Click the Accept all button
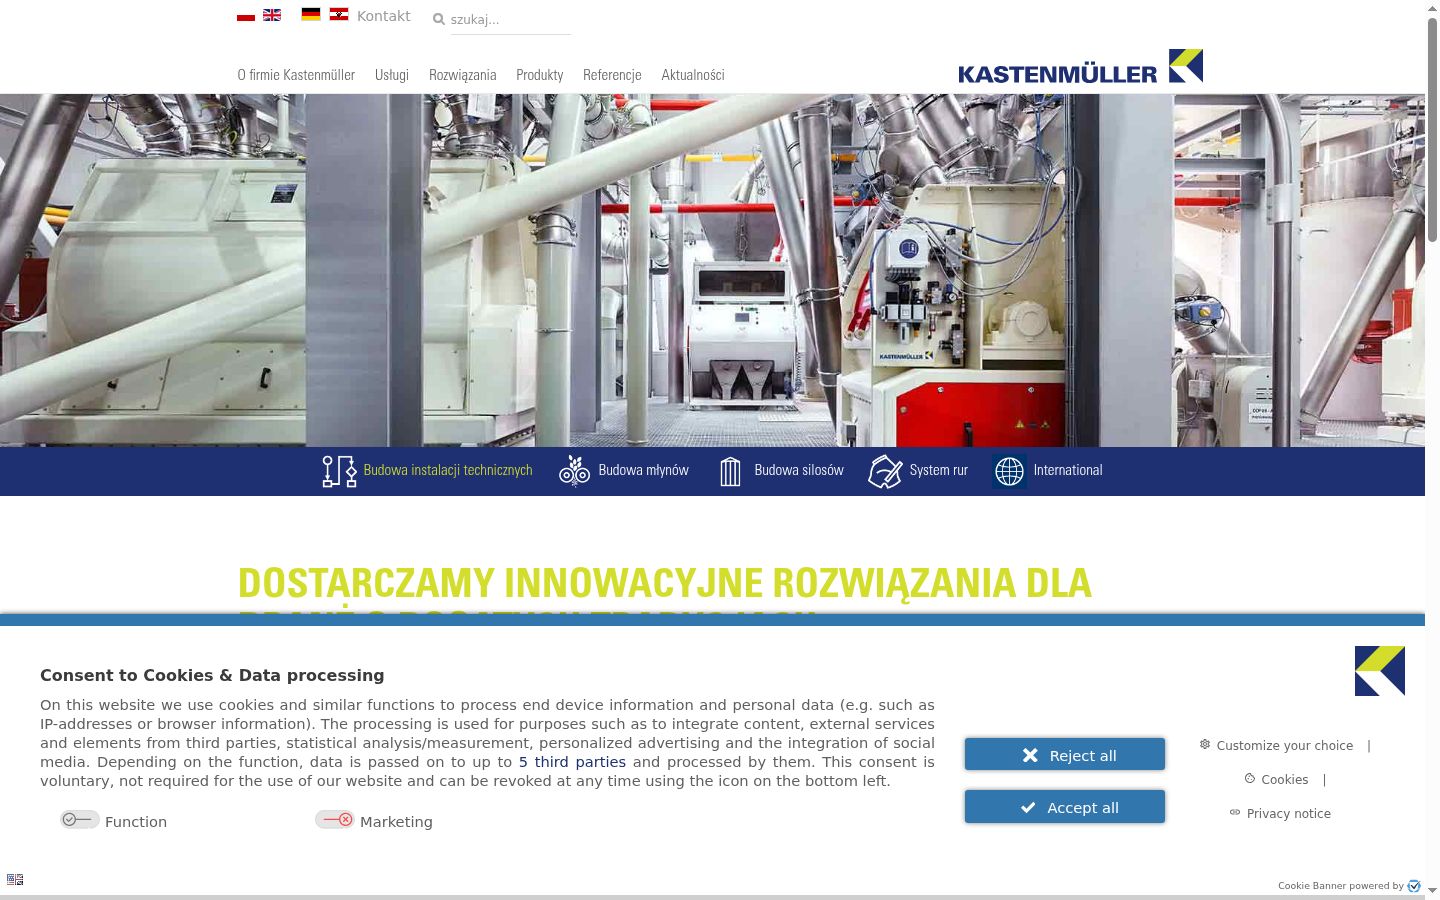This screenshot has height=900, width=1440. 1065,807
